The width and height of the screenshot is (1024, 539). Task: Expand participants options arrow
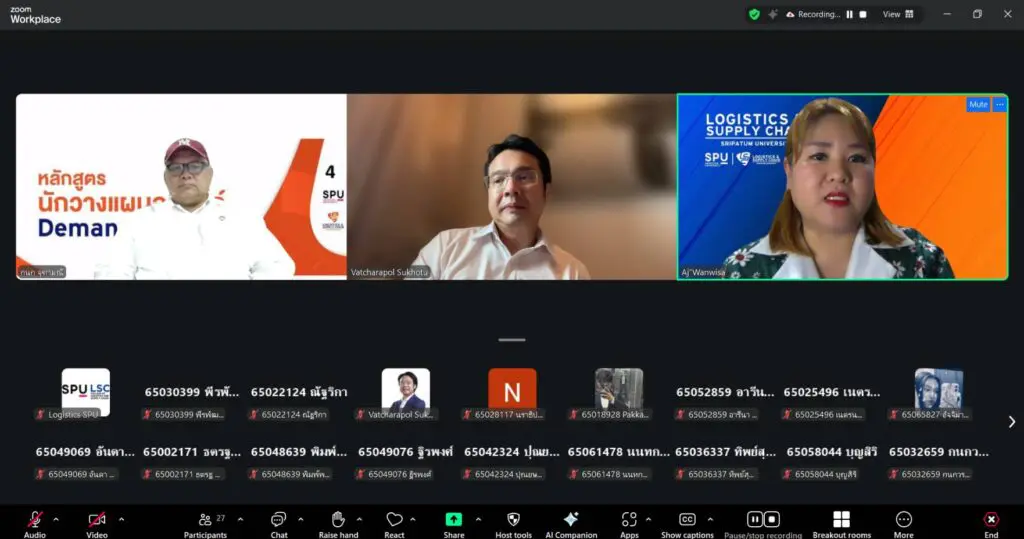click(240, 520)
